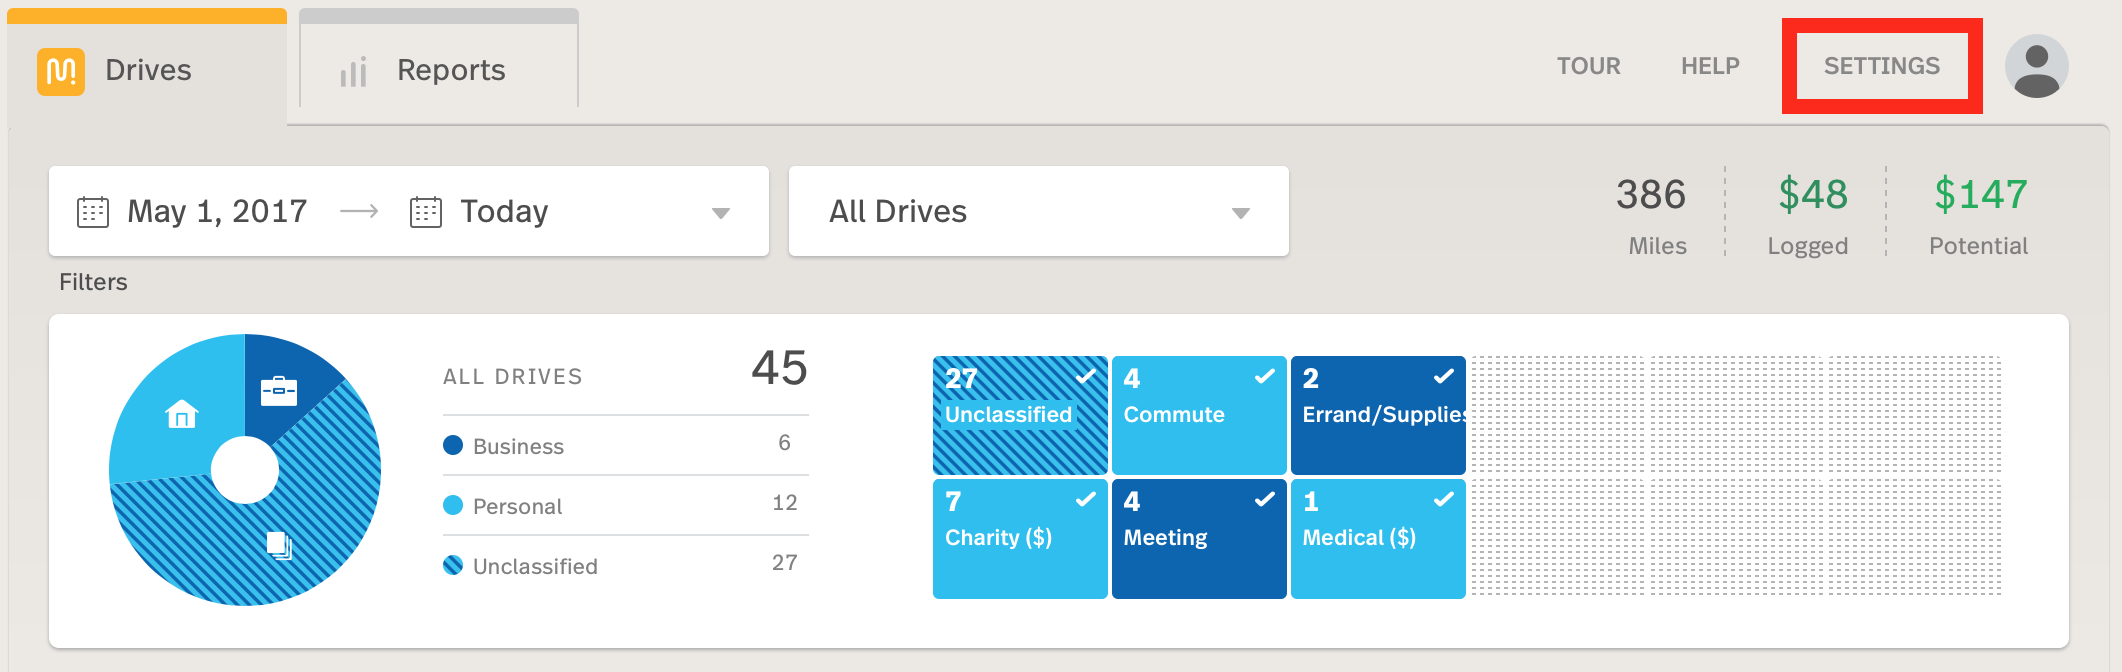The width and height of the screenshot is (2122, 672).
Task: Click the May 1, 2017 start date
Action: point(217,212)
